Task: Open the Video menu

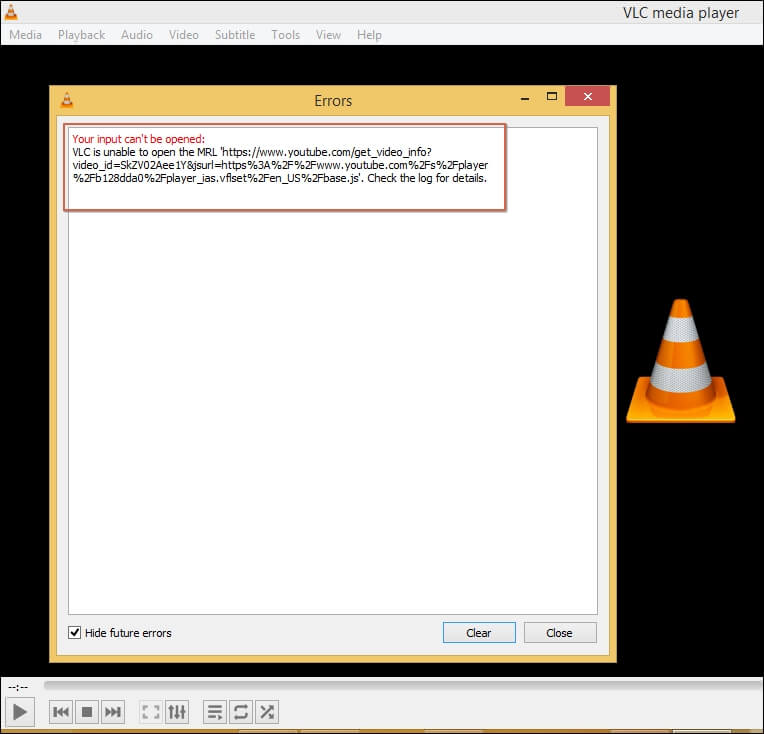Action: [x=184, y=35]
